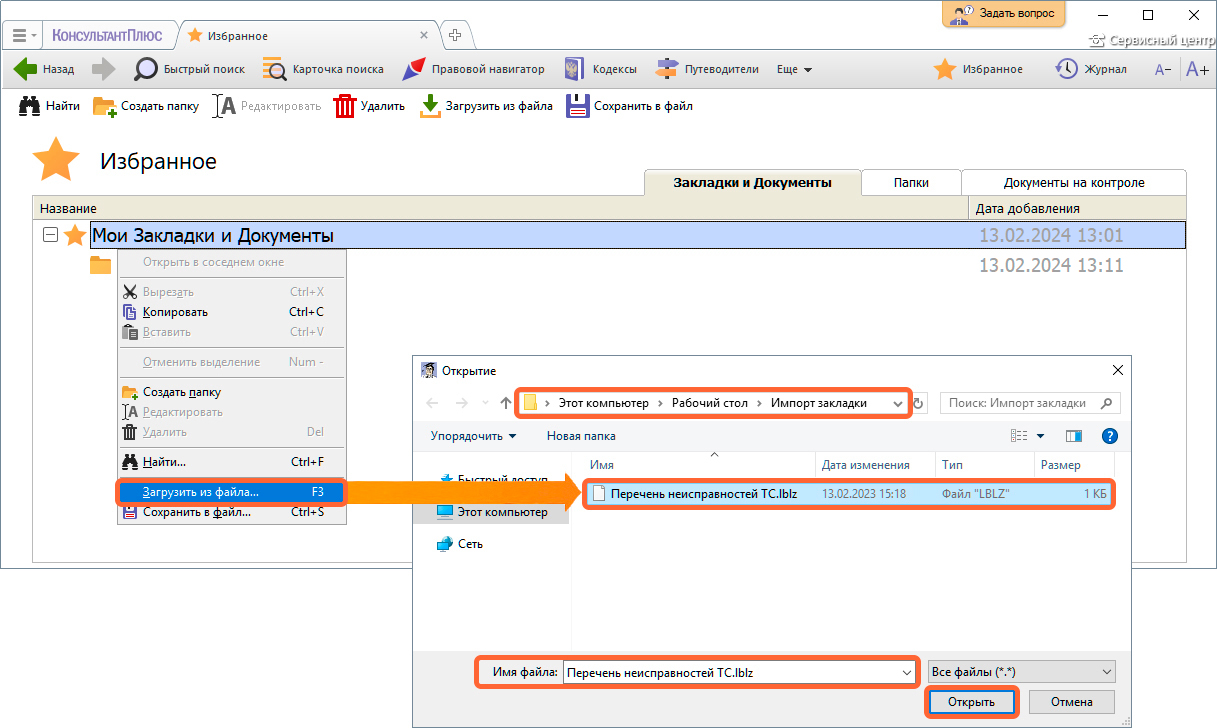The image size is (1217, 728).
Task: Open Упорядочить dropdown menu
Action: (473, 436)
